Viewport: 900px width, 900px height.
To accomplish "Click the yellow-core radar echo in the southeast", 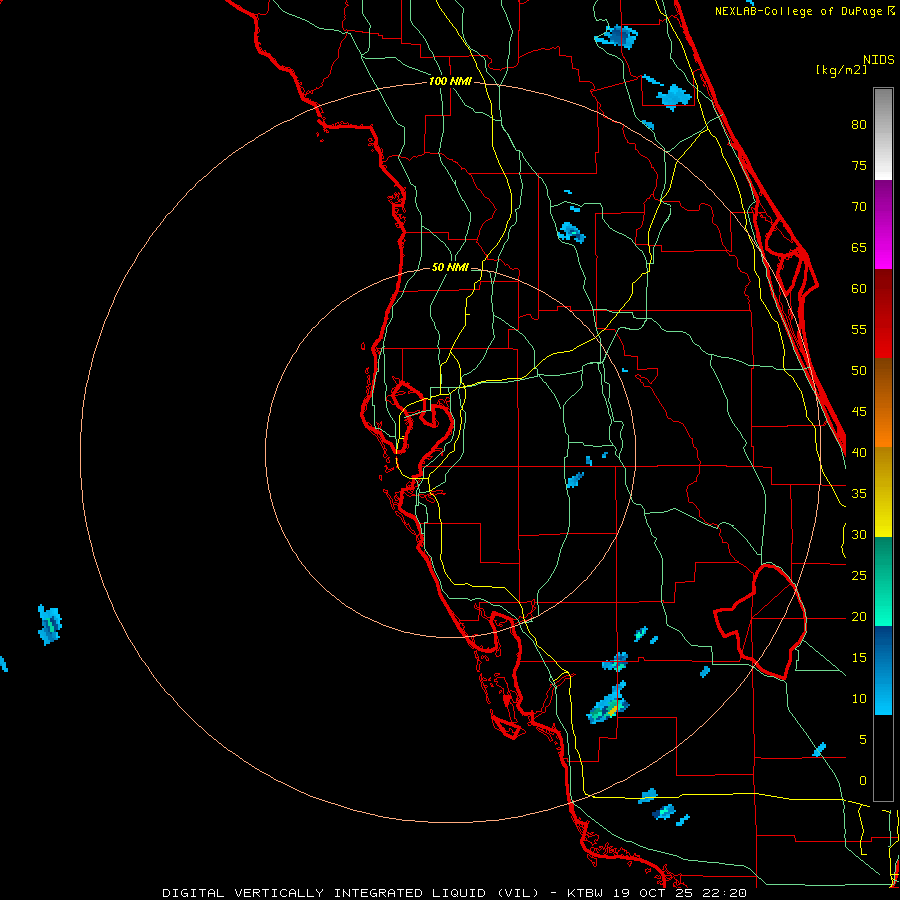I will coord(608,705).
